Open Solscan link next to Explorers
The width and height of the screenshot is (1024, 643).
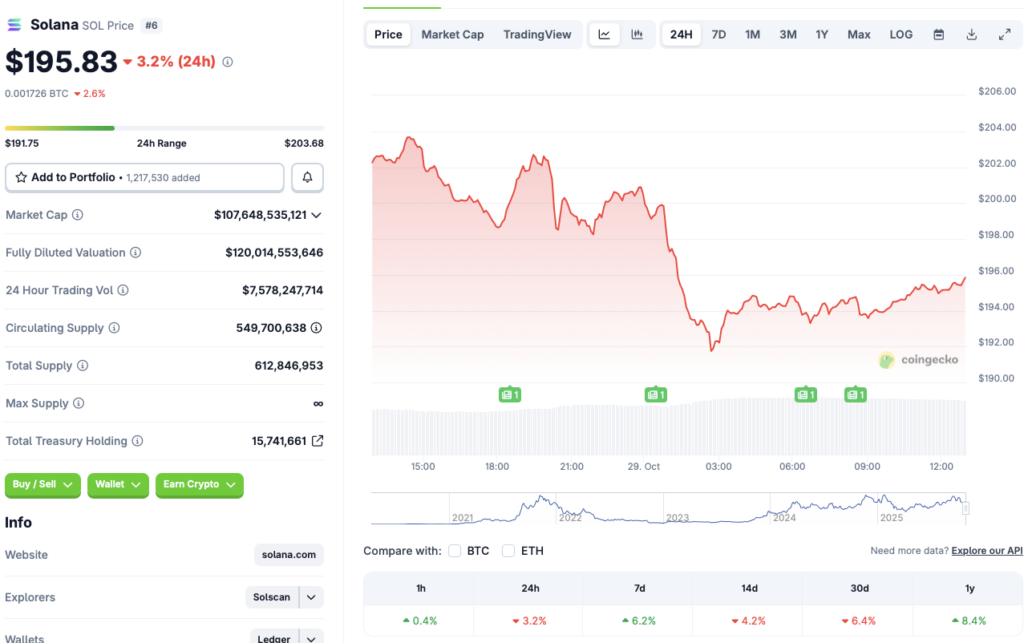(271, 597)
